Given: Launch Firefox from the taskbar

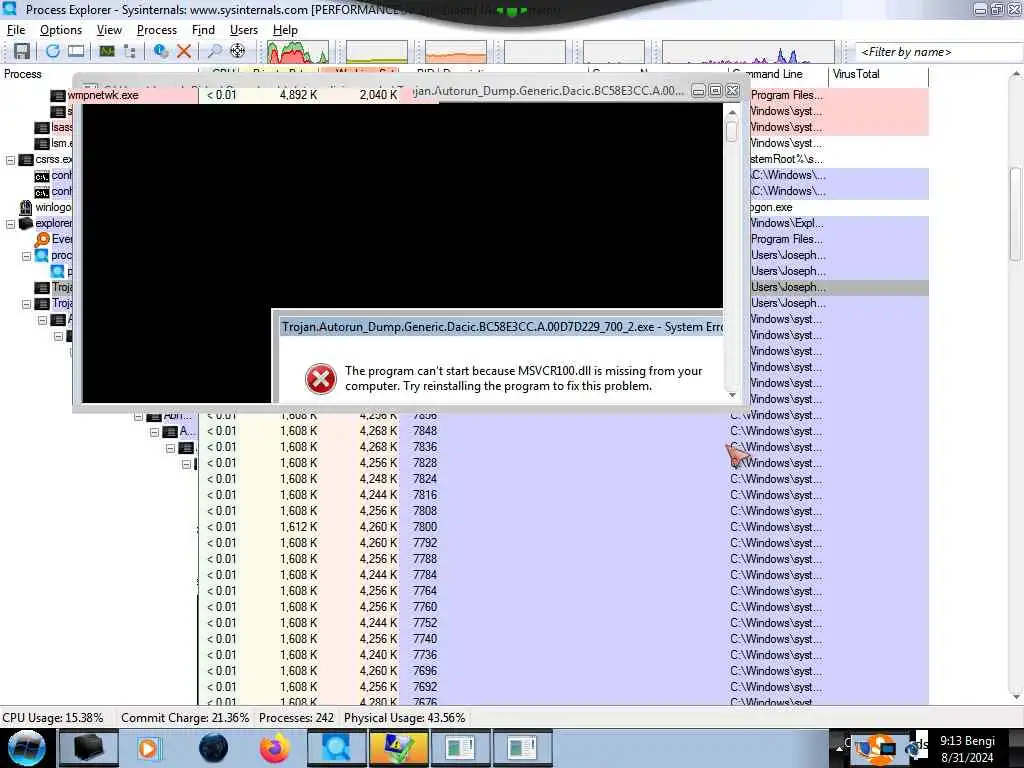Looking at the screenshot, I should (275, 748).
